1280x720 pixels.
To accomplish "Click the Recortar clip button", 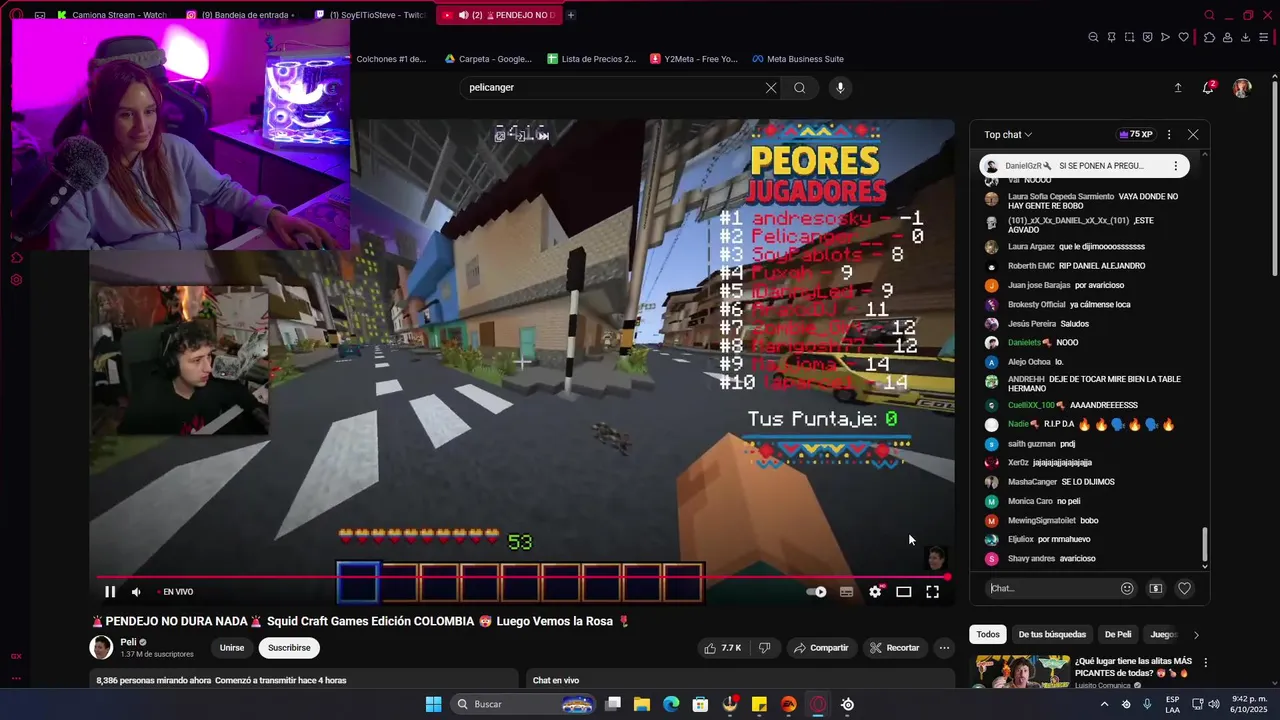I will click(x=894, y=648).
